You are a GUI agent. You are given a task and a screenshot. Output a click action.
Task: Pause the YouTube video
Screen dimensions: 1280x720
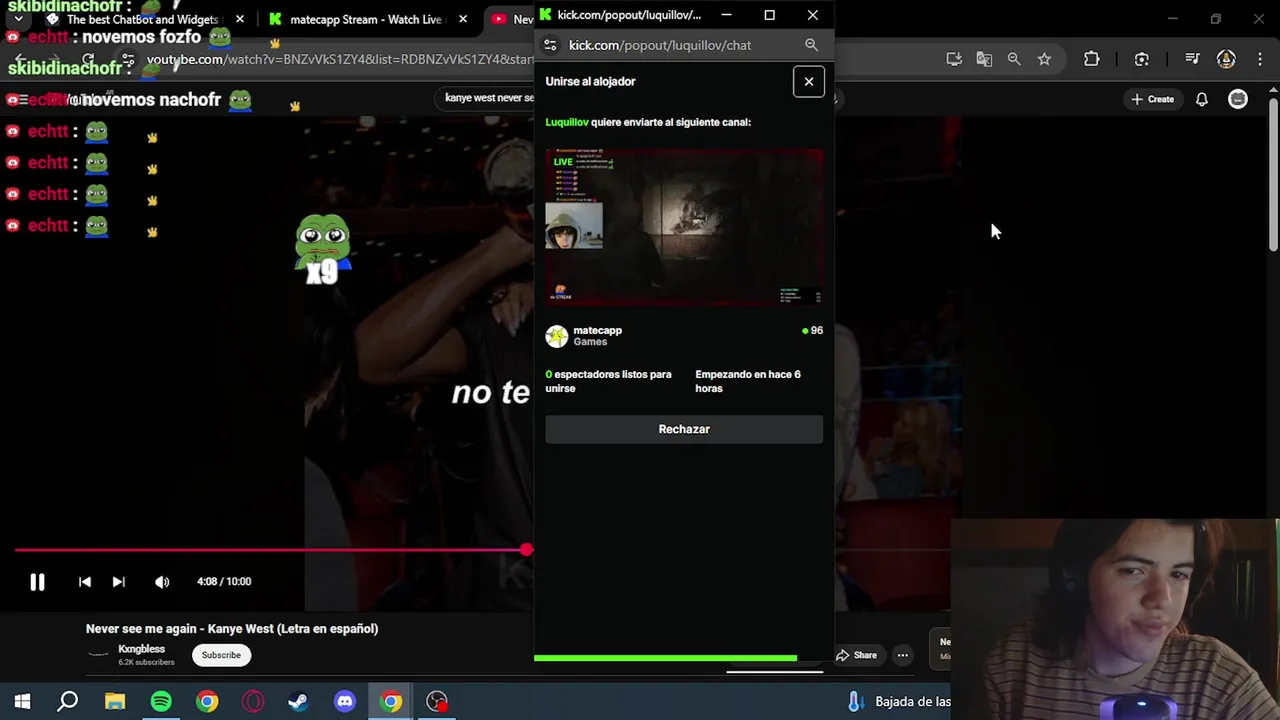(37, 582)
